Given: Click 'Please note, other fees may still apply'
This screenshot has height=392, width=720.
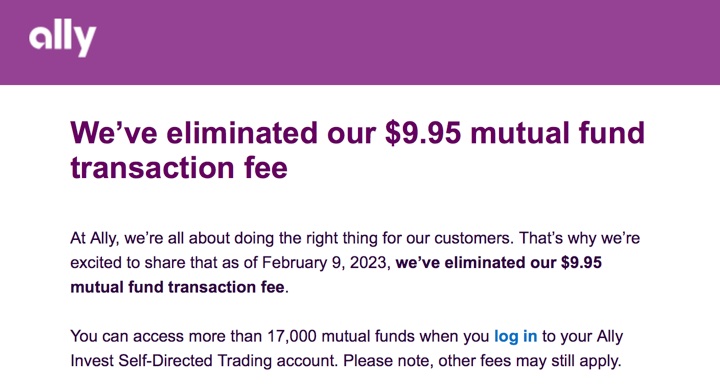Looking at the screenshot, I should [x=482, y=361].
